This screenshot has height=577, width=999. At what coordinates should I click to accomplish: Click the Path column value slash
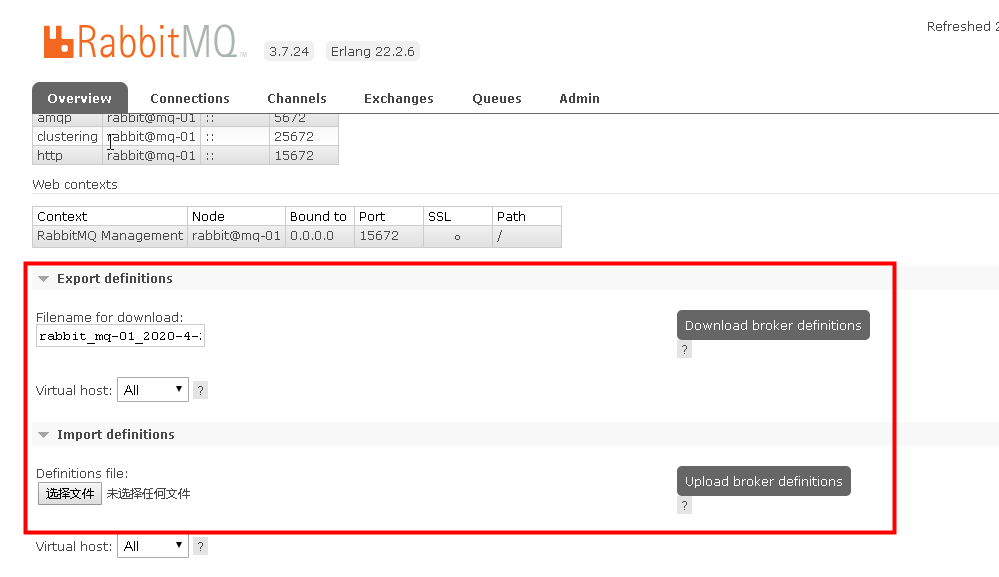pos(526,236)
